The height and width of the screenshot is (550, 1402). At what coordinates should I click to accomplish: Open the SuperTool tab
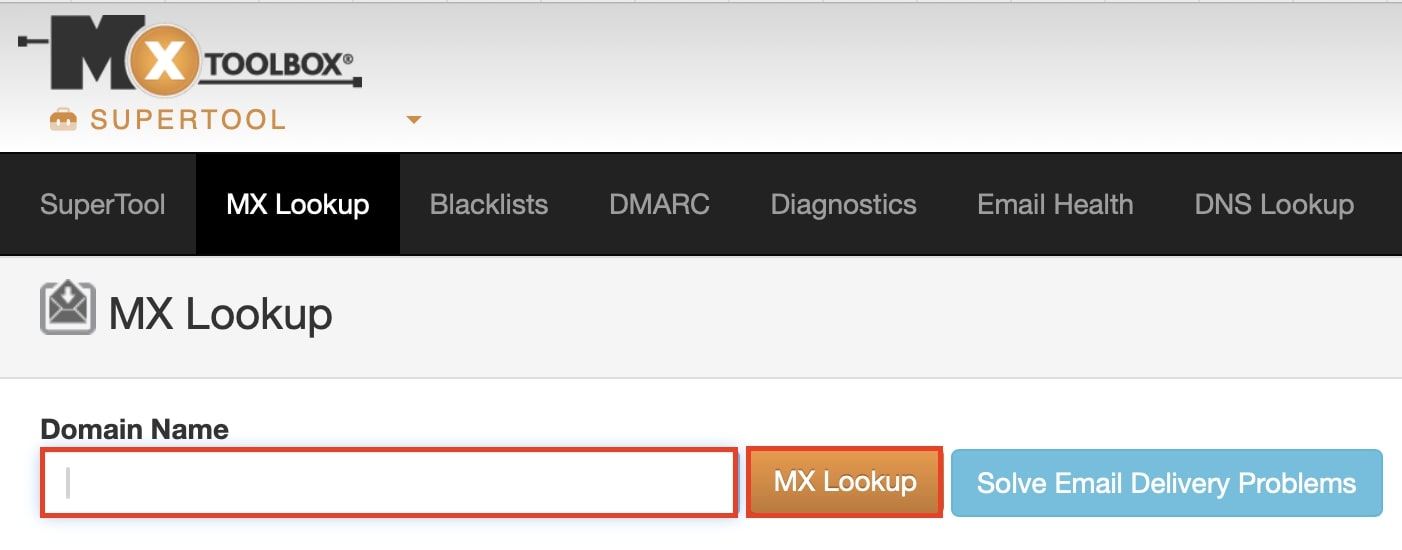(102, 205)
